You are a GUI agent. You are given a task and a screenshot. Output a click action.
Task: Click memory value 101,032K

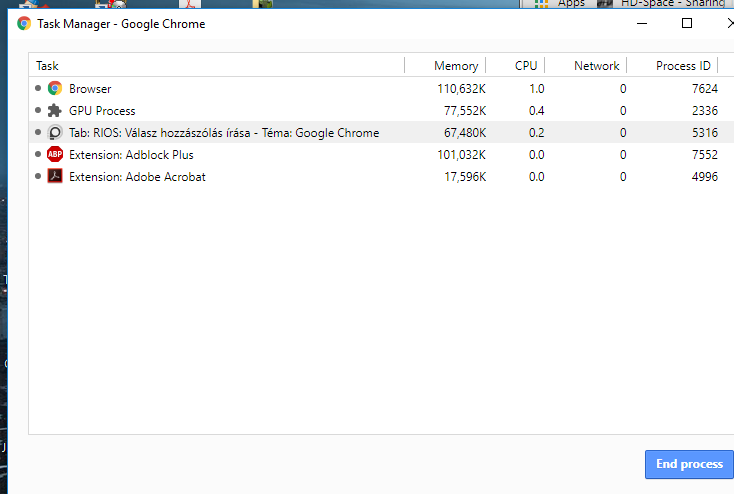pyautogui.click(x=462, y=155)
